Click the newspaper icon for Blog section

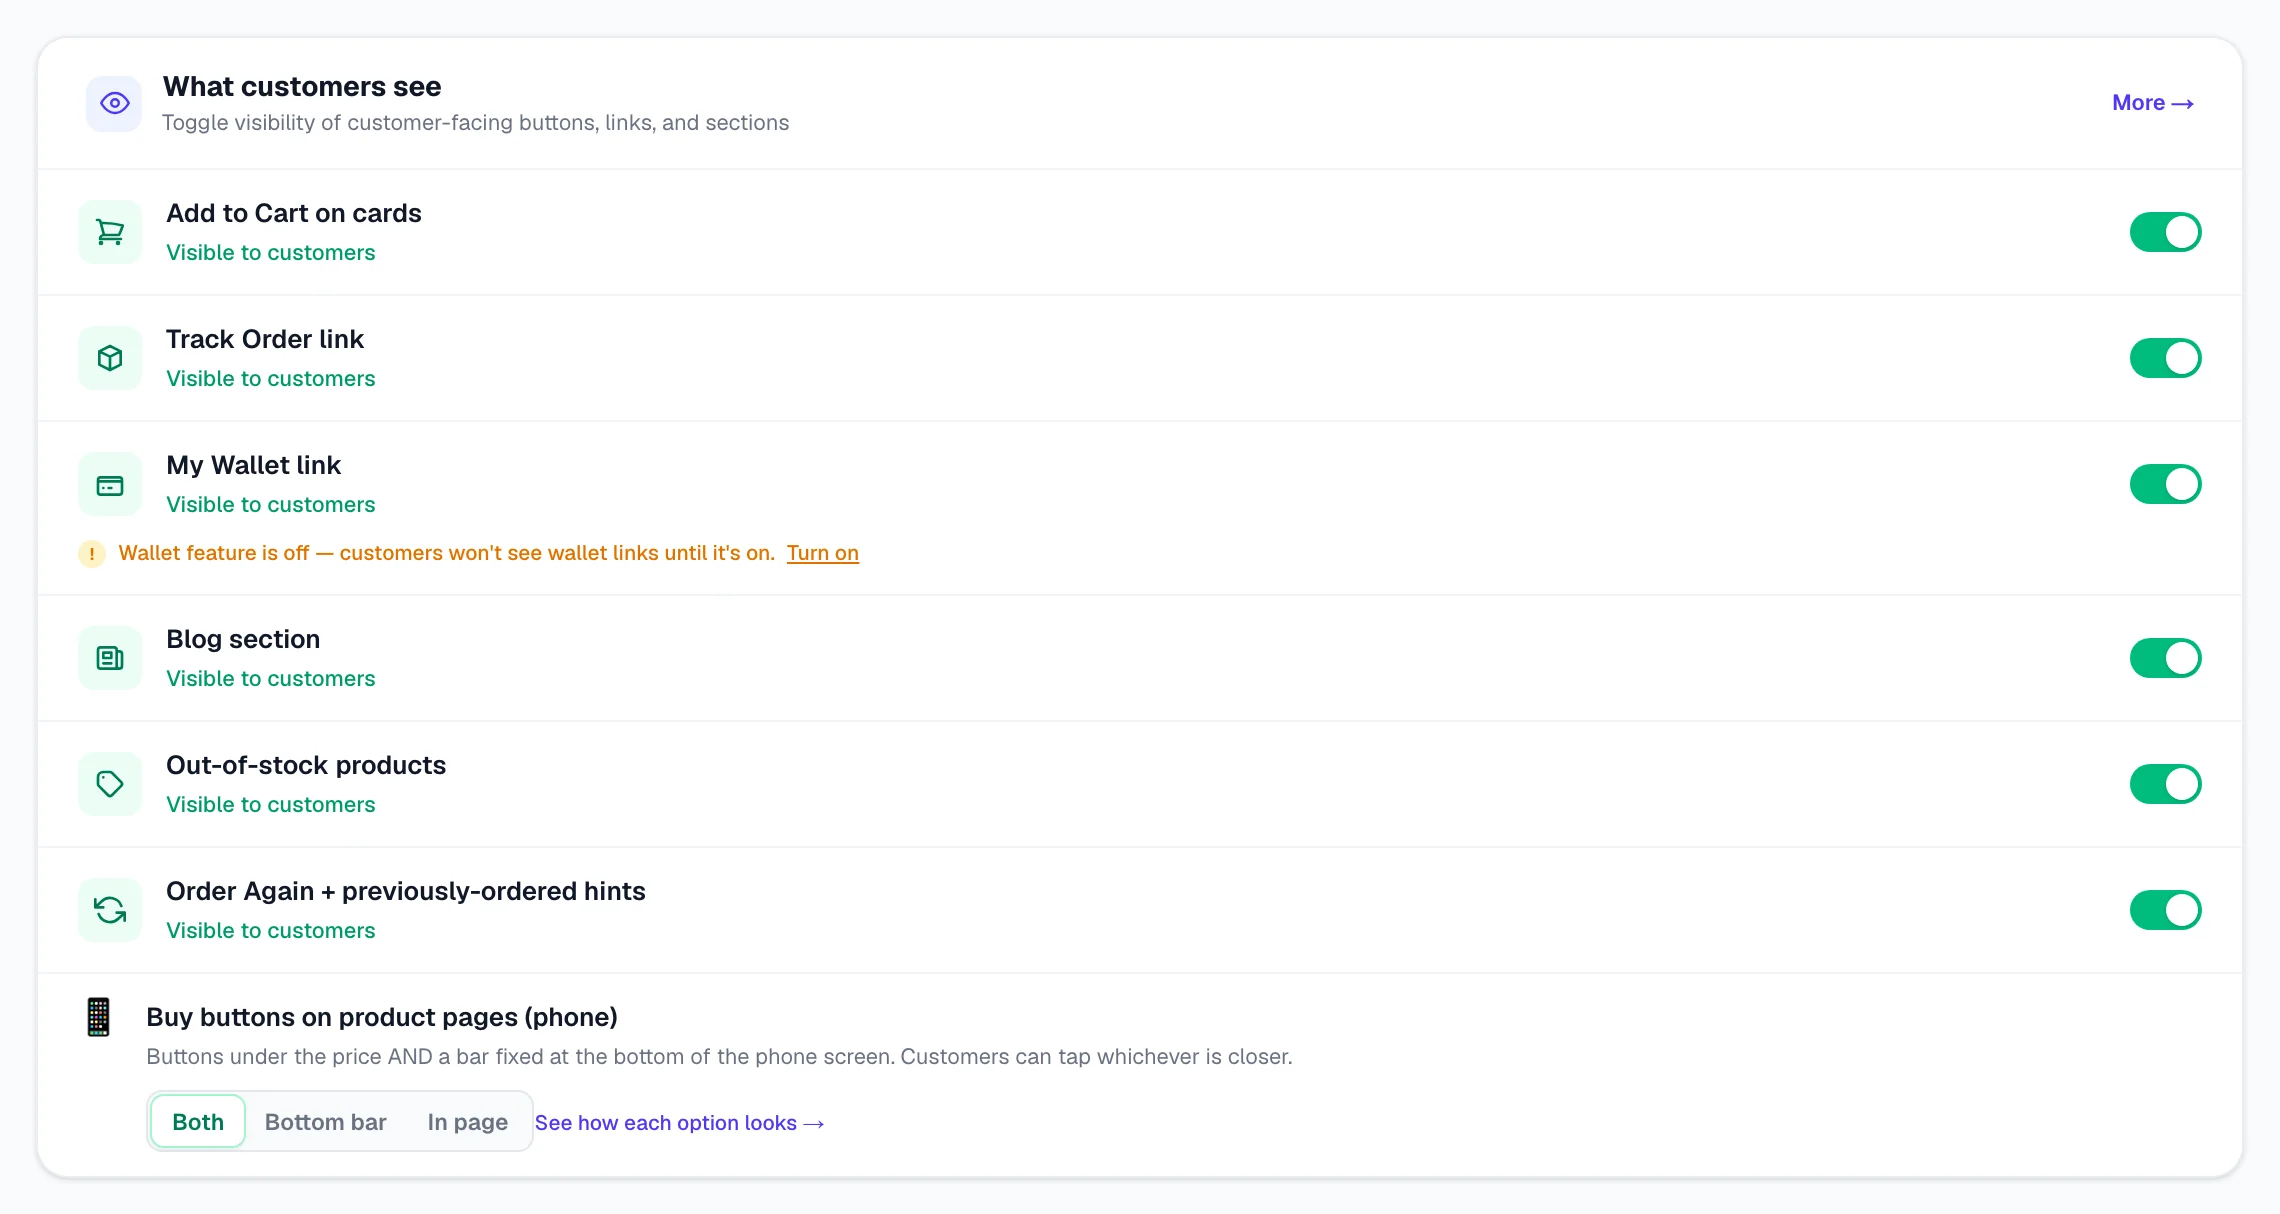110,658
